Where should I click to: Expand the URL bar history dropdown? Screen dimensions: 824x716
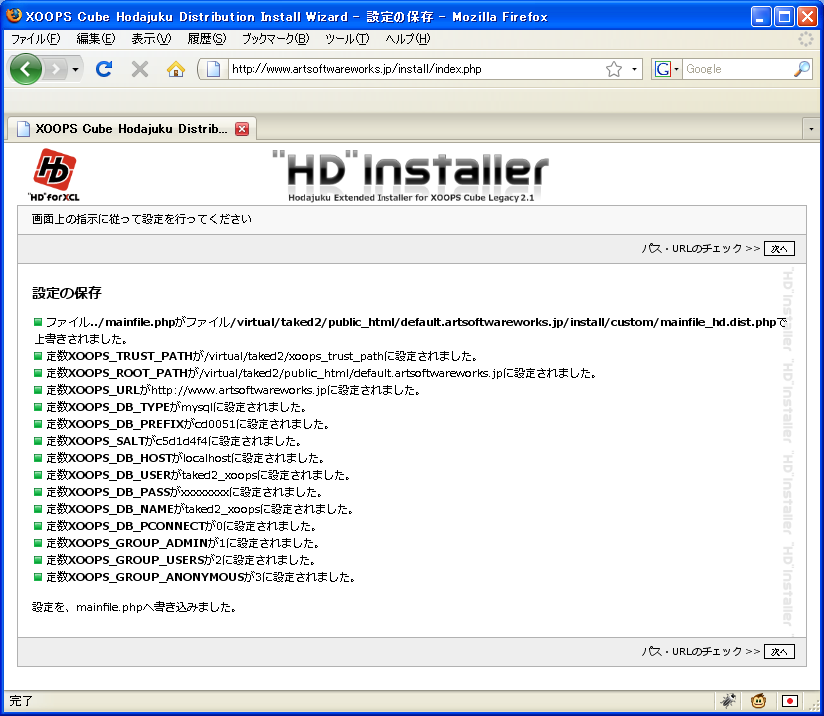[x=635, y=70]
